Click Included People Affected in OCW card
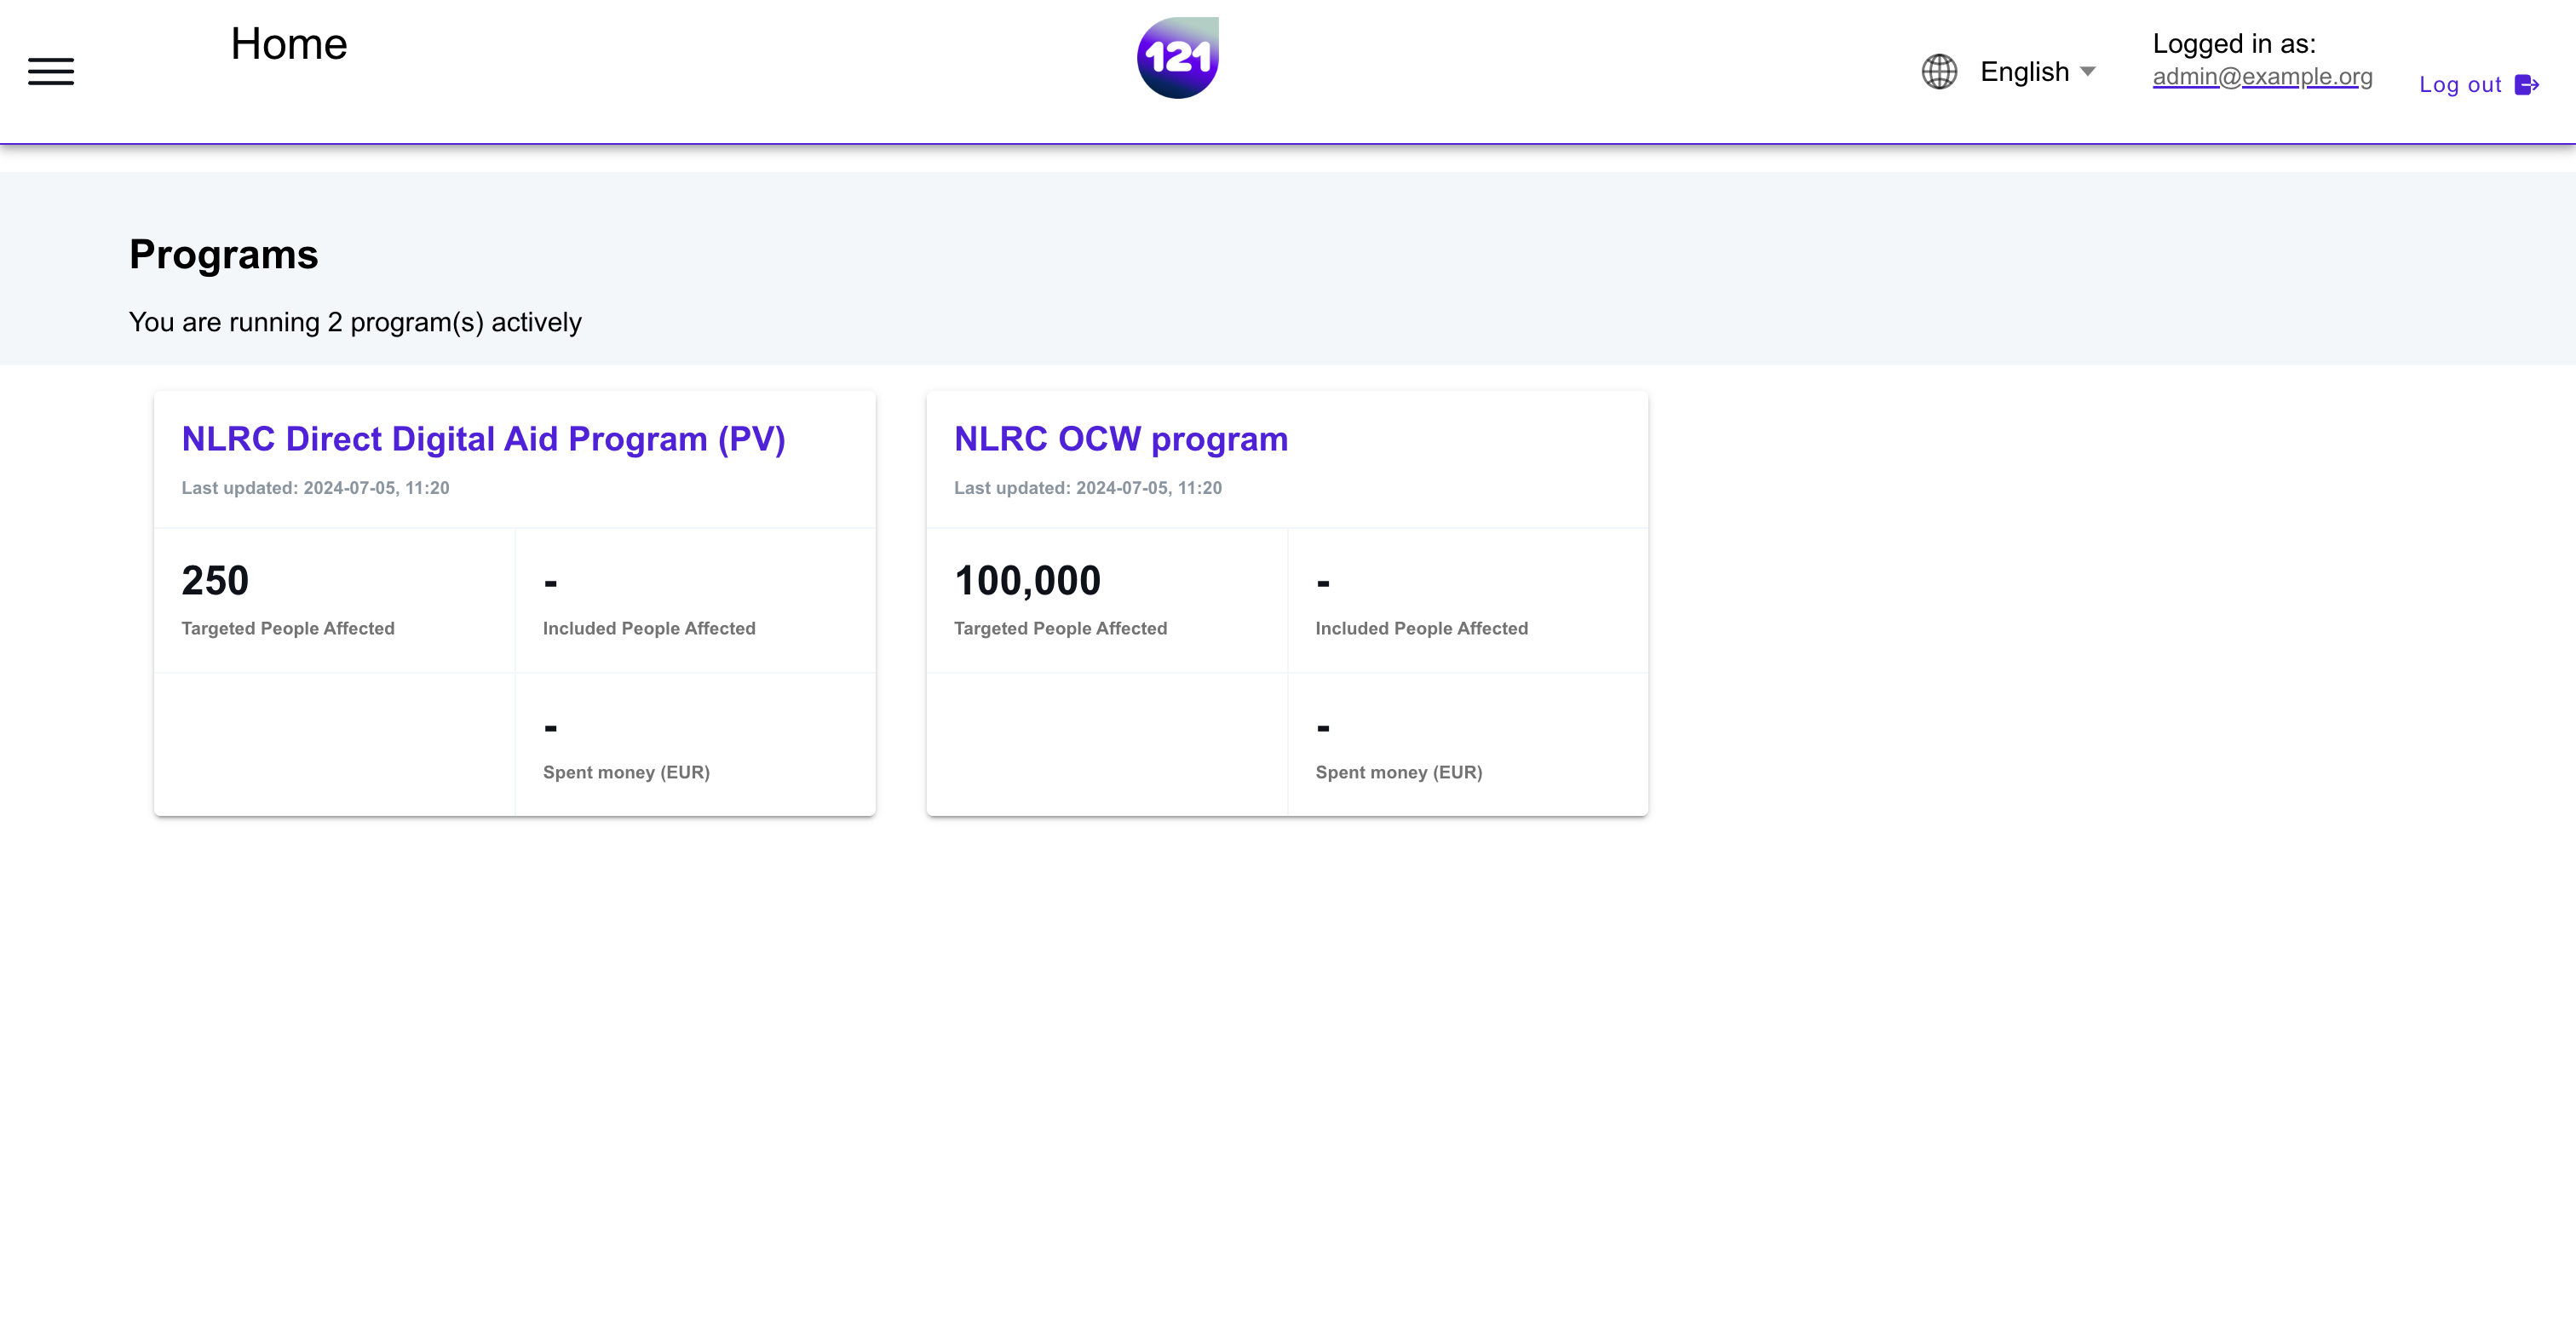The height and width of the screenshot is (1332, 2576). 1421,628
